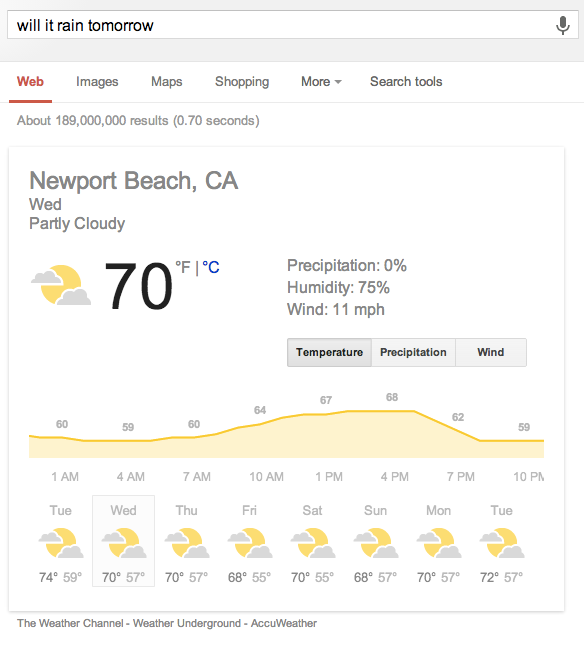This screenshot has width=584, height=646.
Task: Click the first Tue forecast weather icon
Action: click(61, 543)
